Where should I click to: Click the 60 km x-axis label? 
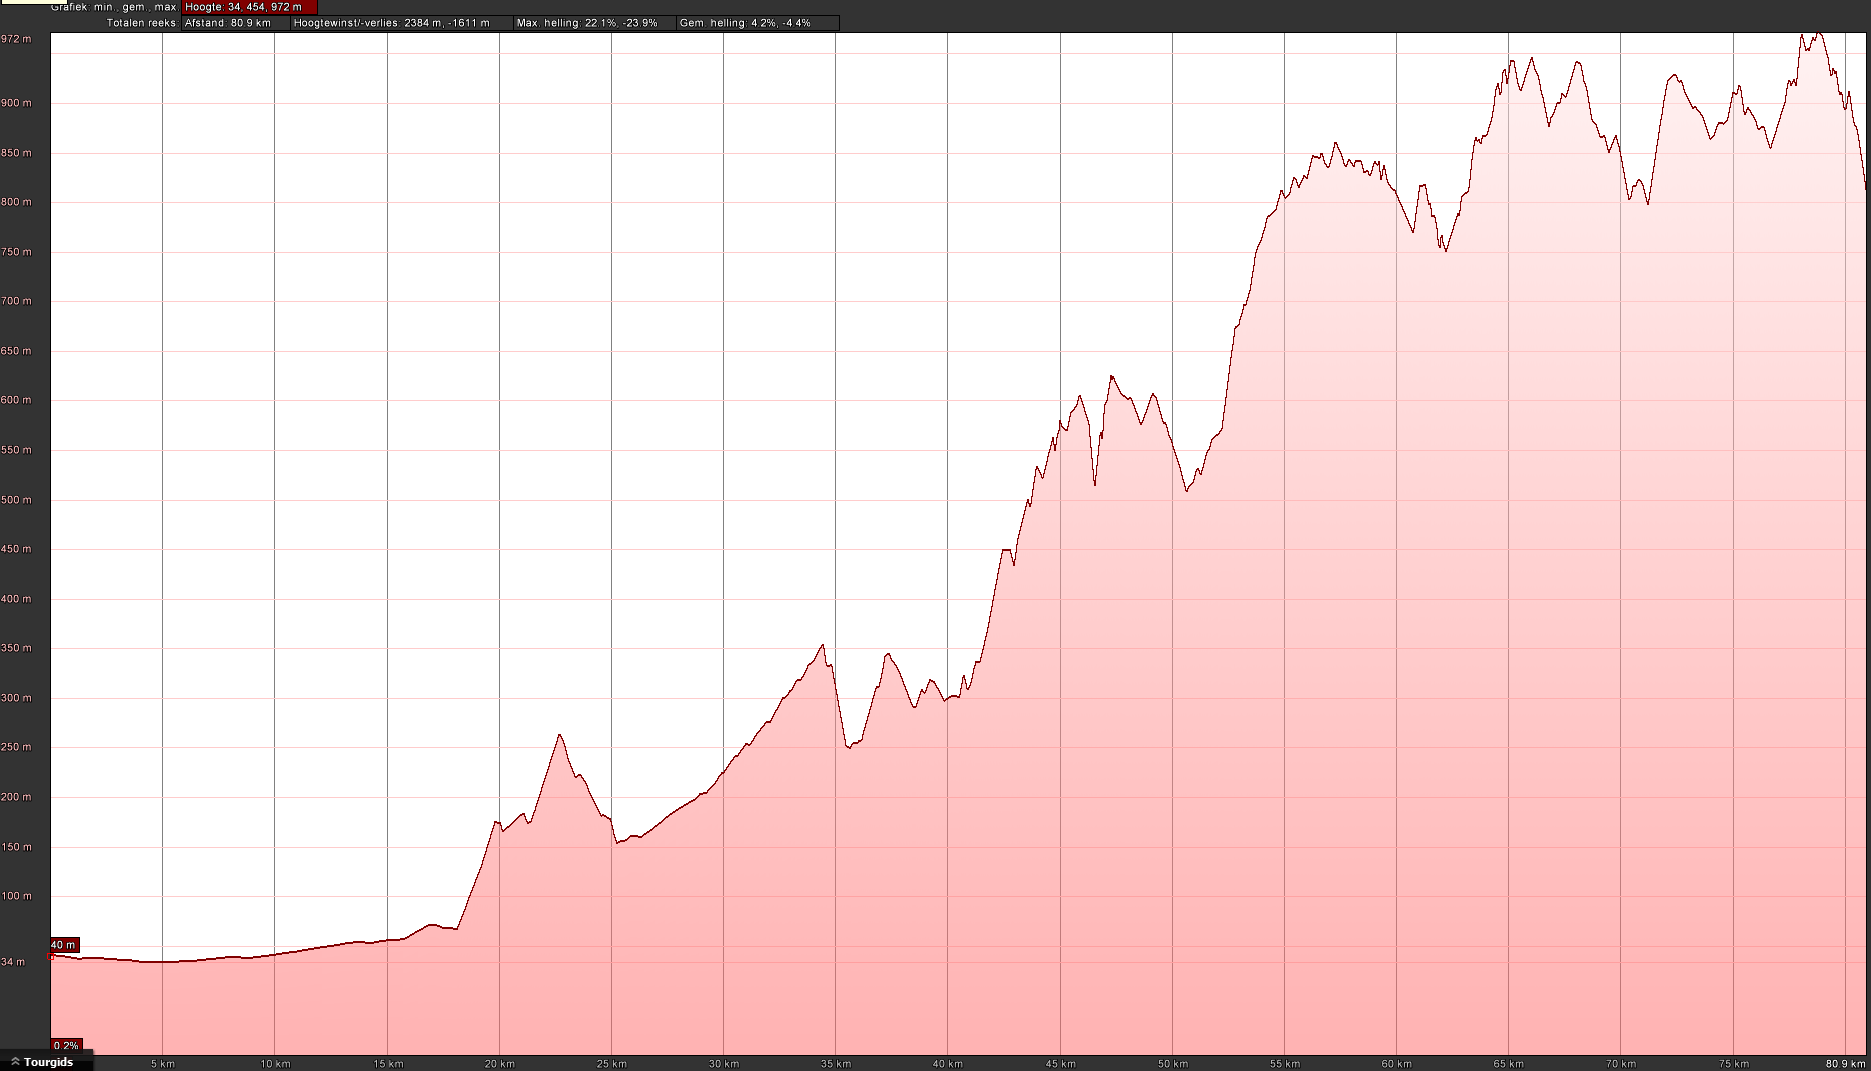coord(1397,1063)
